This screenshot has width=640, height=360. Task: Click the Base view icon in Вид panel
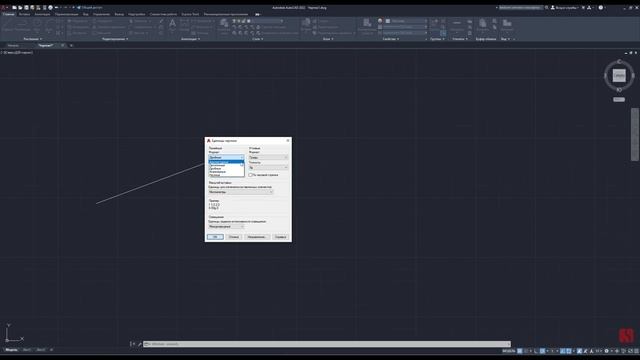point(507,25)
